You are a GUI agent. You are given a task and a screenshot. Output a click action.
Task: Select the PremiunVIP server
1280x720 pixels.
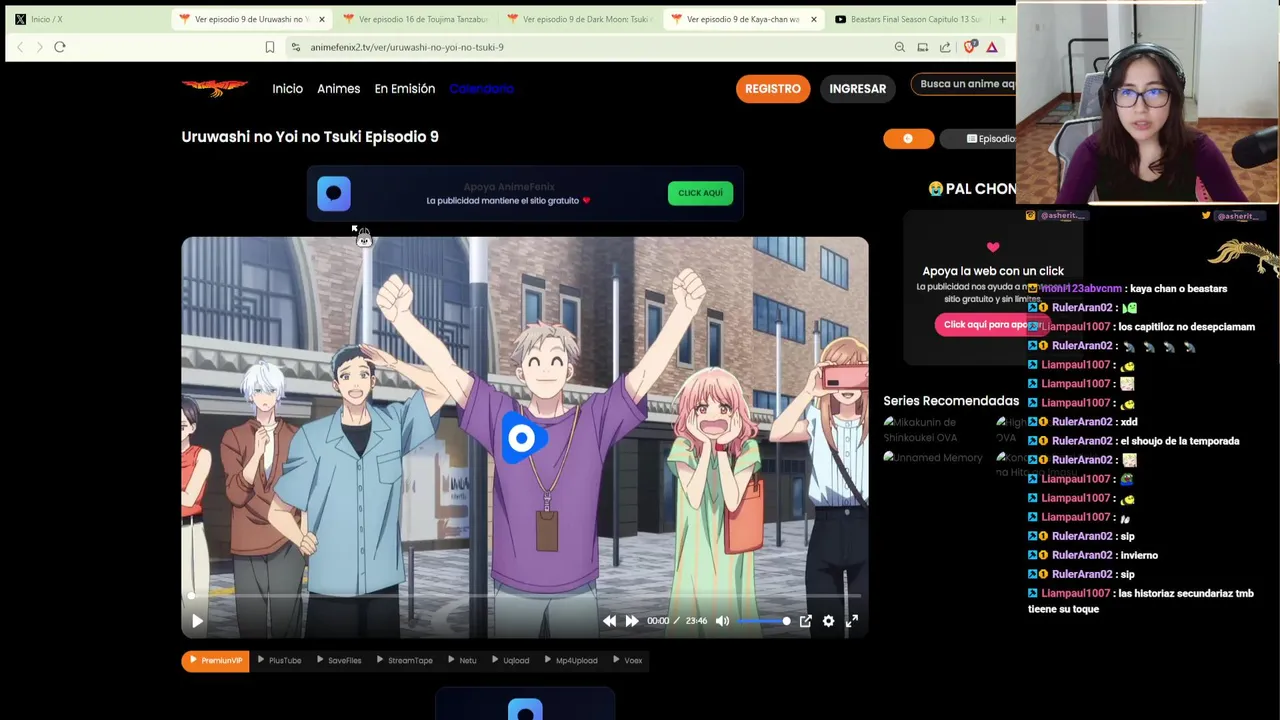[215, 661]
